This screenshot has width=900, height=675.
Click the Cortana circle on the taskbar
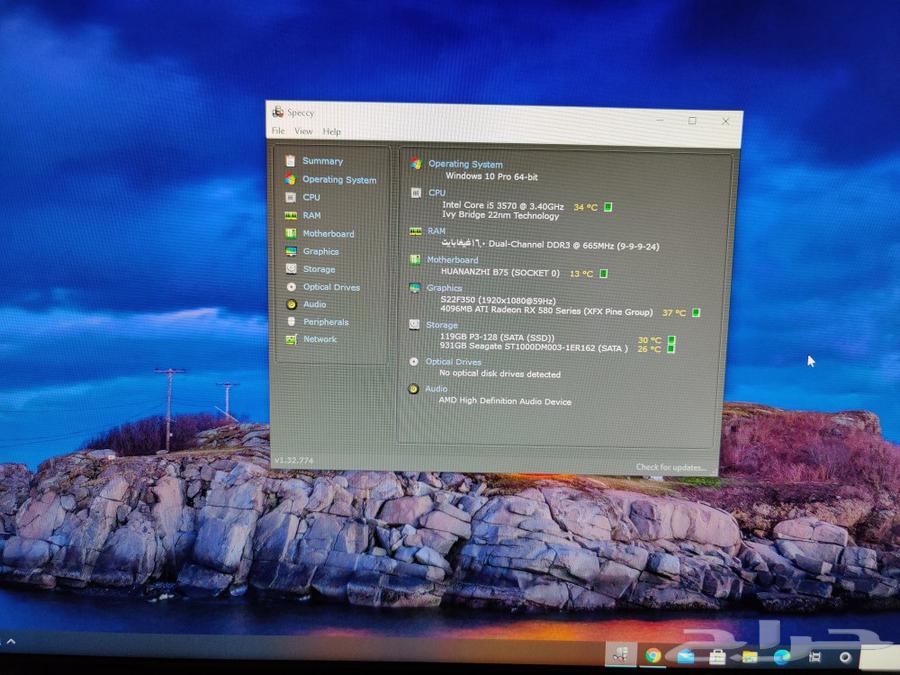pyautogui.click(x=845, y=657)
